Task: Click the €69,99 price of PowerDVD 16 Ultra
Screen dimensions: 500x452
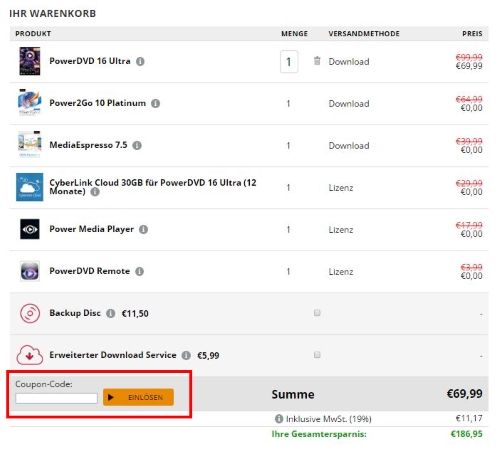Action: (469, 66)
